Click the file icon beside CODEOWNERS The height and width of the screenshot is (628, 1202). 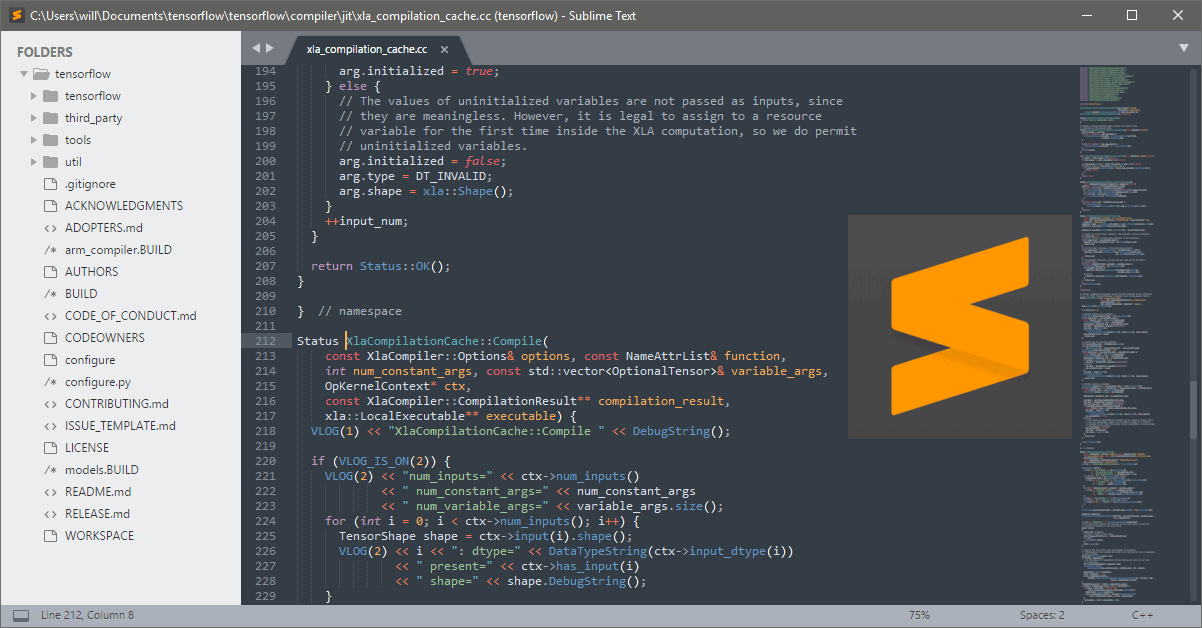pos(50,338)
